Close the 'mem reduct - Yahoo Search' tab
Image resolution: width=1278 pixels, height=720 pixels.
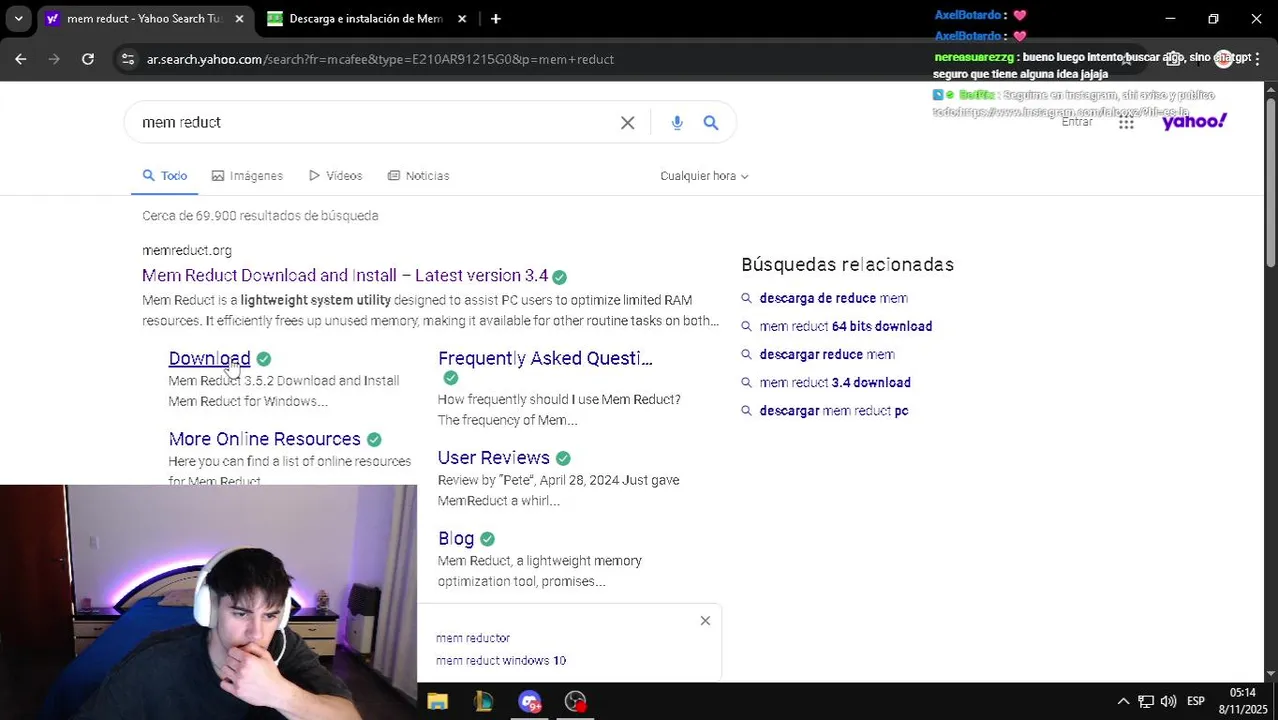[240, 18]
